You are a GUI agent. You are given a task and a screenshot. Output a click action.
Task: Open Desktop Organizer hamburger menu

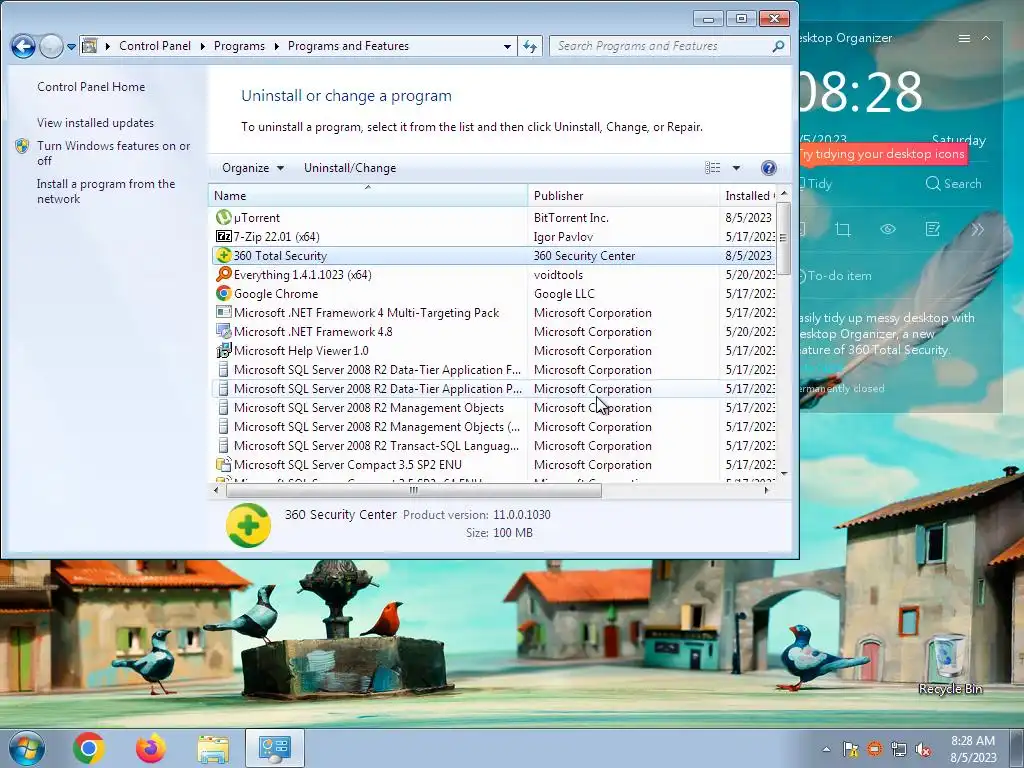(964, 39)
